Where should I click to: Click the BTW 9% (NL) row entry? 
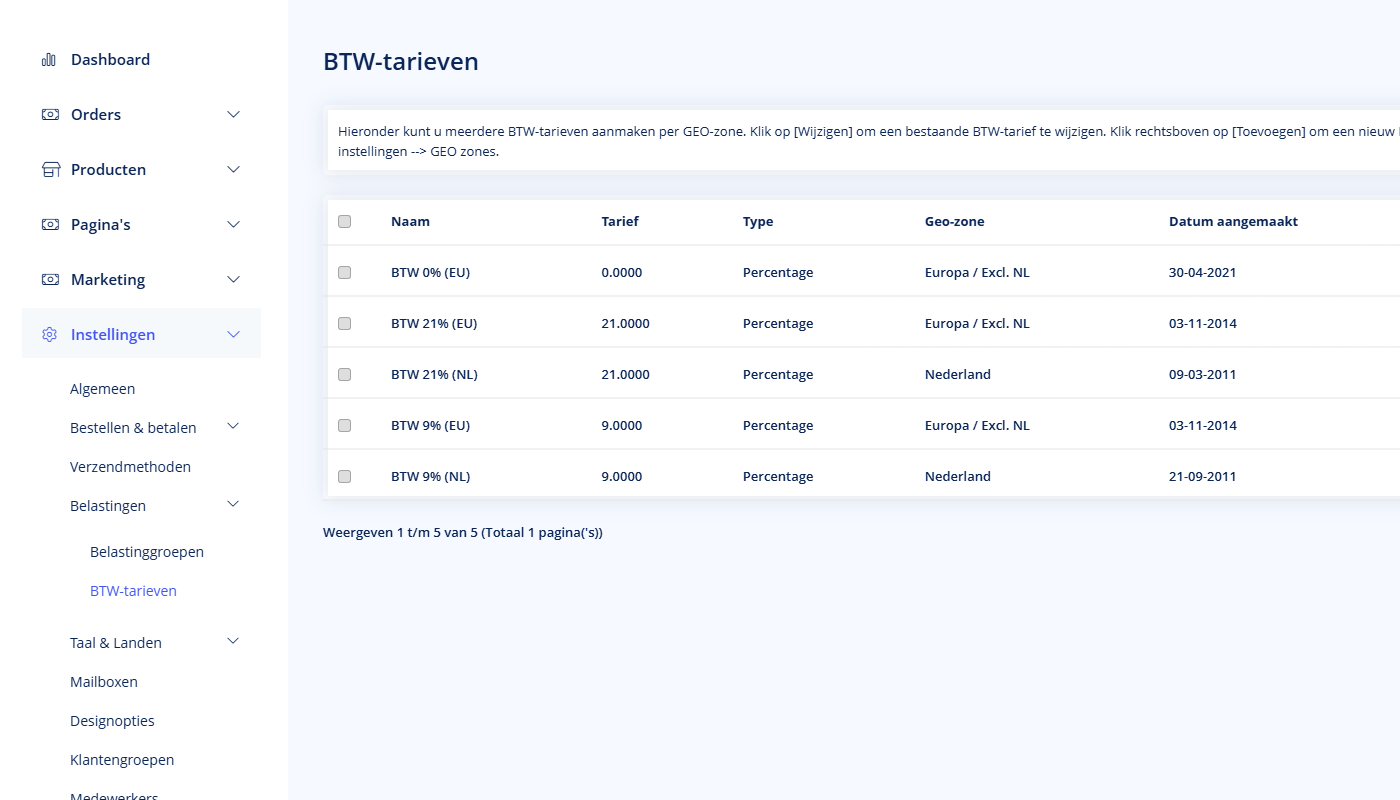coord(430,476)
